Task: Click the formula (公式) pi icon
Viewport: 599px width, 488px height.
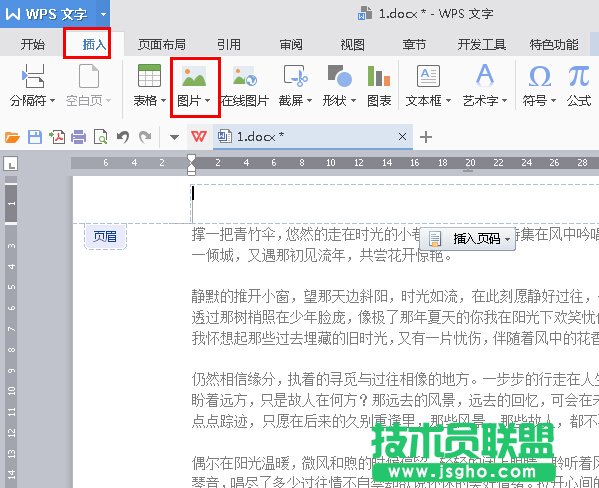Action: click(x=578, y=76)
